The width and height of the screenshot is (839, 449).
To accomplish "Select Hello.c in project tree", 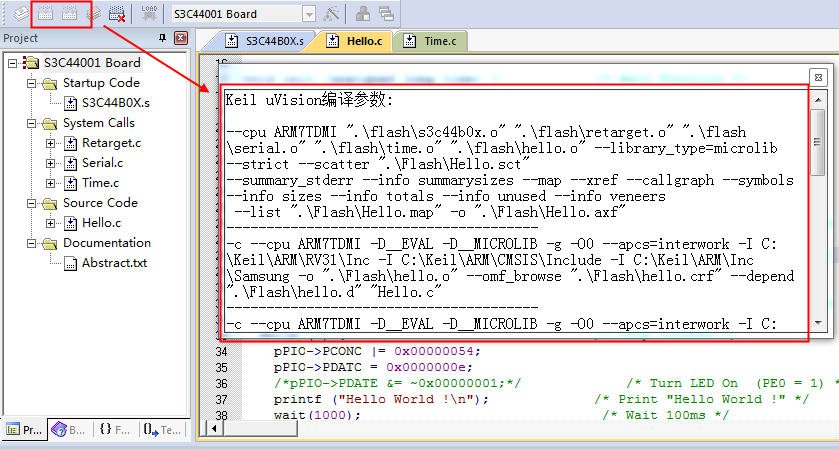I will click(101, 223).
